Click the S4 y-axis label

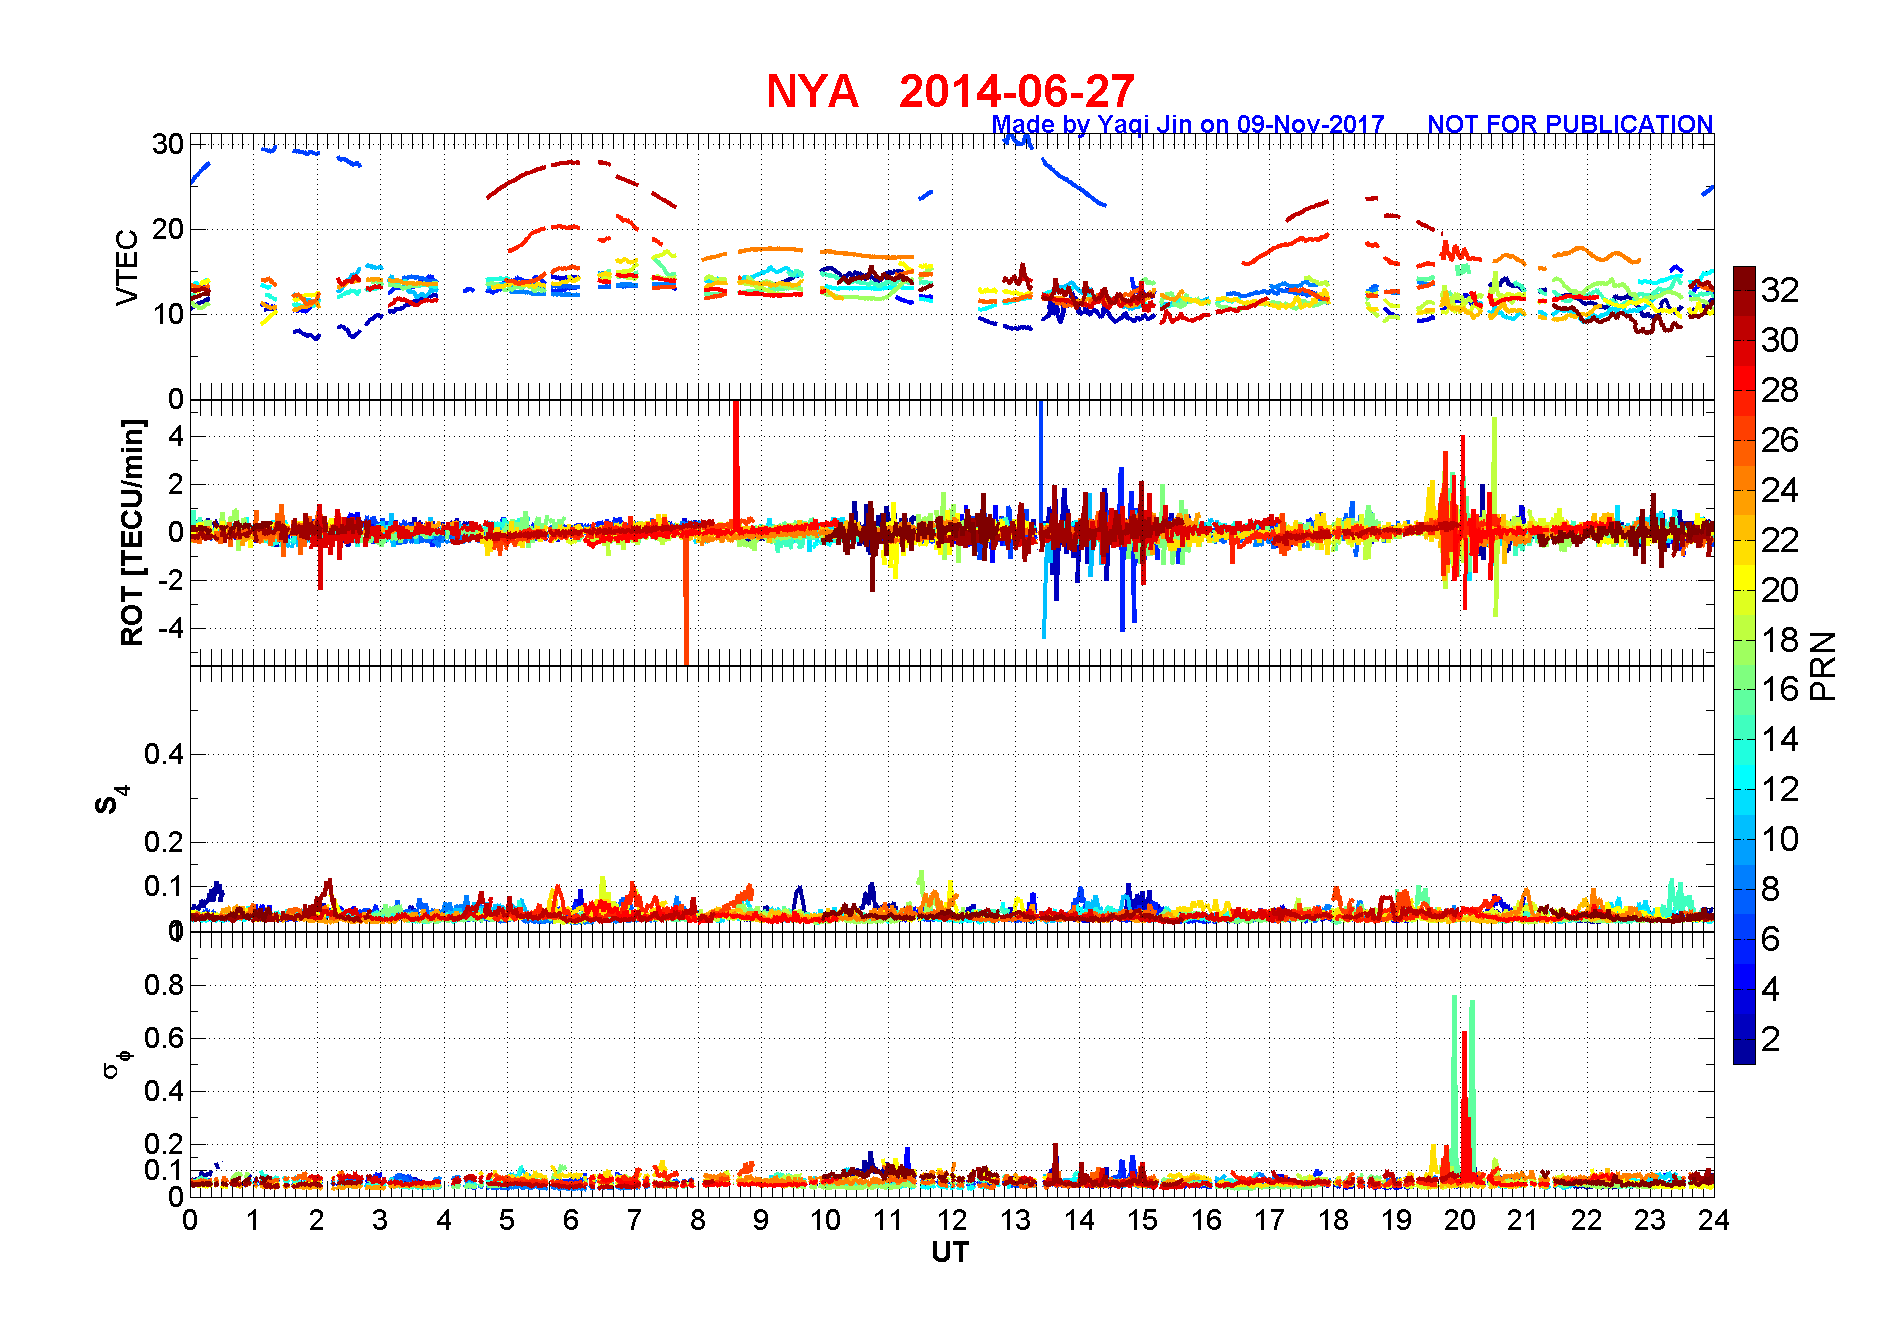pos(112,799)
